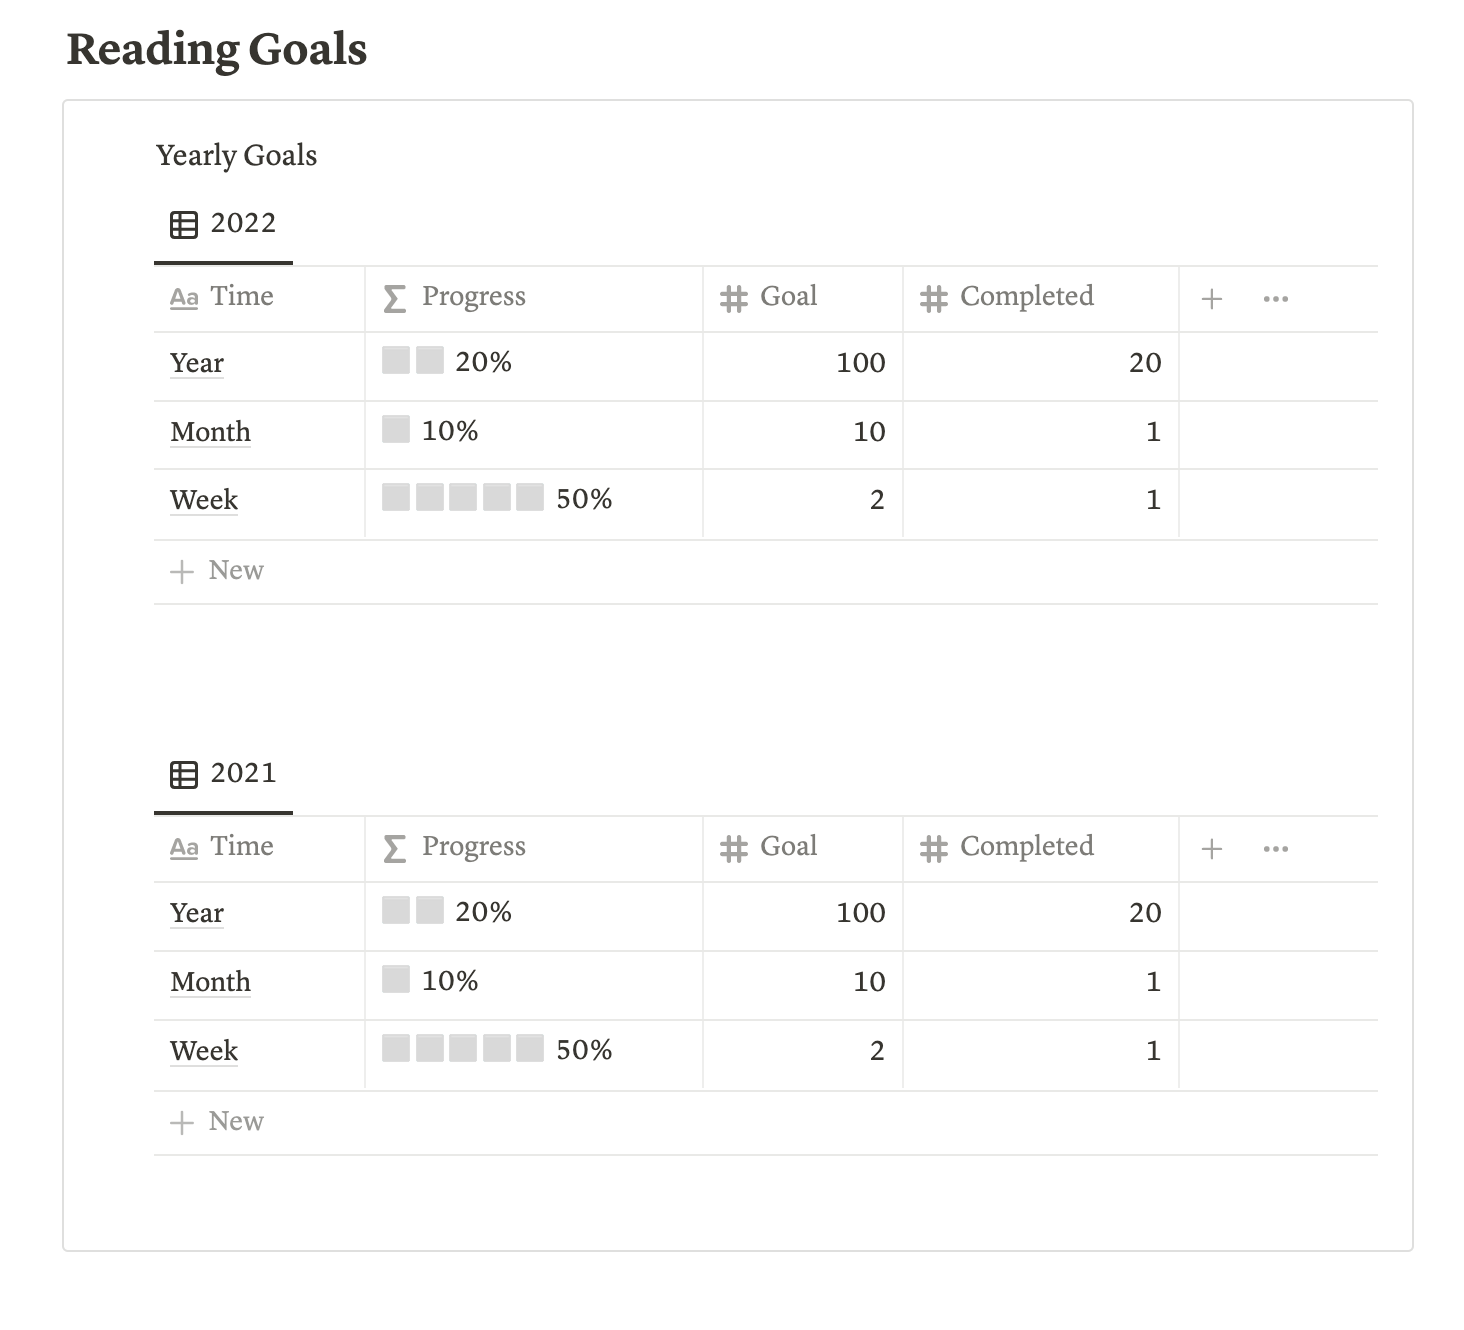Screen dimensions: 1464x1330
Task: Open the Time column header in the 2021 table
Action: tap(259, 849)
